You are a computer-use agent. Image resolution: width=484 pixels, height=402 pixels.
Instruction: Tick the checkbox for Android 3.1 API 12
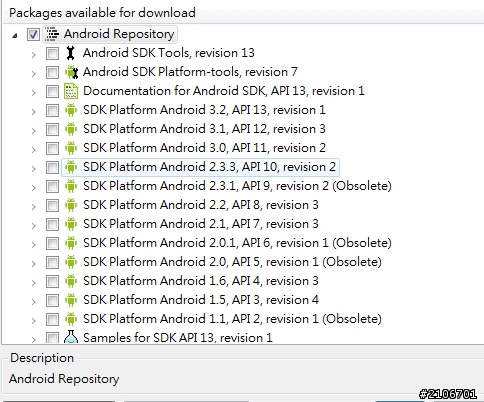coord(52,129)
